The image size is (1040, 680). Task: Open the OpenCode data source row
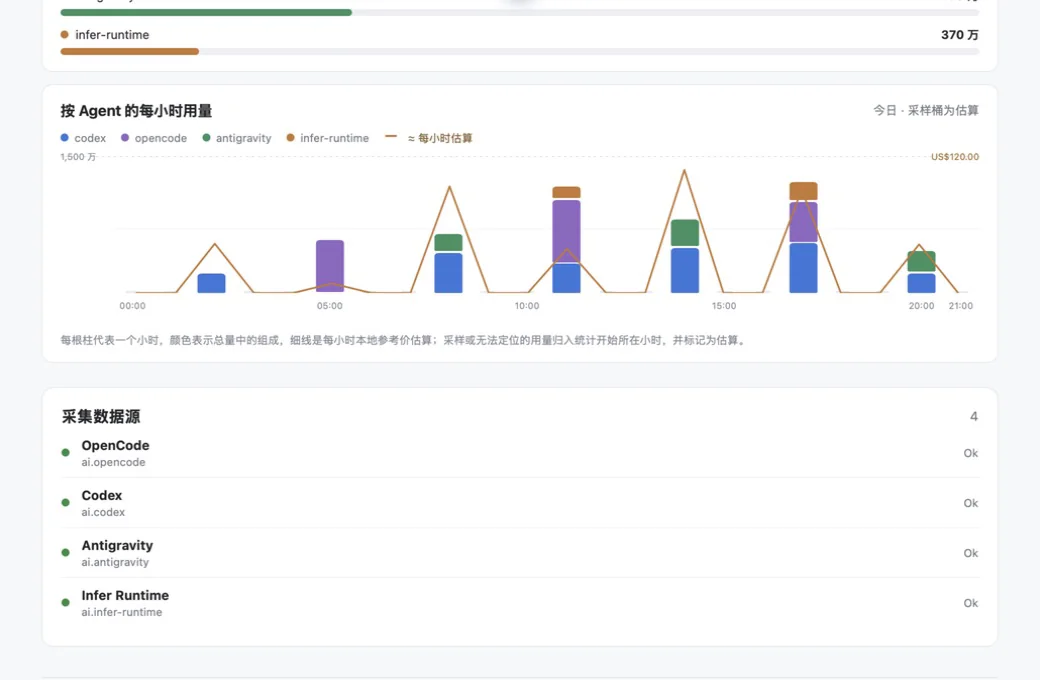click(x=520, y=453)
